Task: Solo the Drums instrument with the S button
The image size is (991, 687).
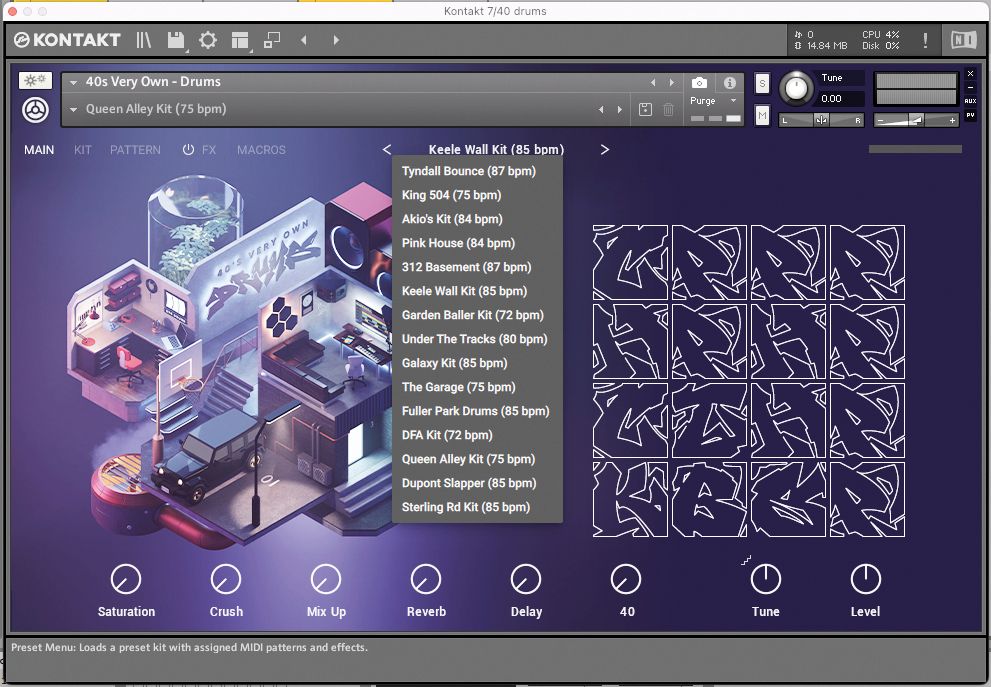Action: pyautogui.click(x=763, y=82)
